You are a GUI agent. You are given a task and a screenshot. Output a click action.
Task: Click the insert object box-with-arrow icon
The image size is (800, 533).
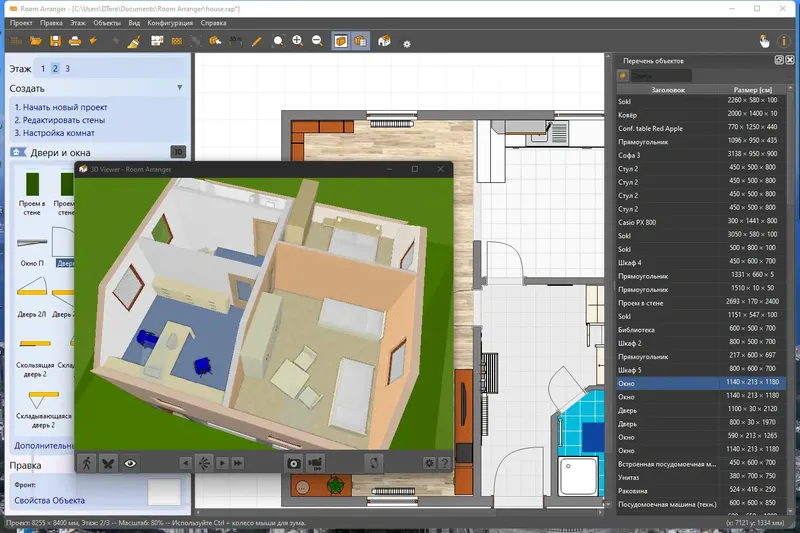[215, 41]
